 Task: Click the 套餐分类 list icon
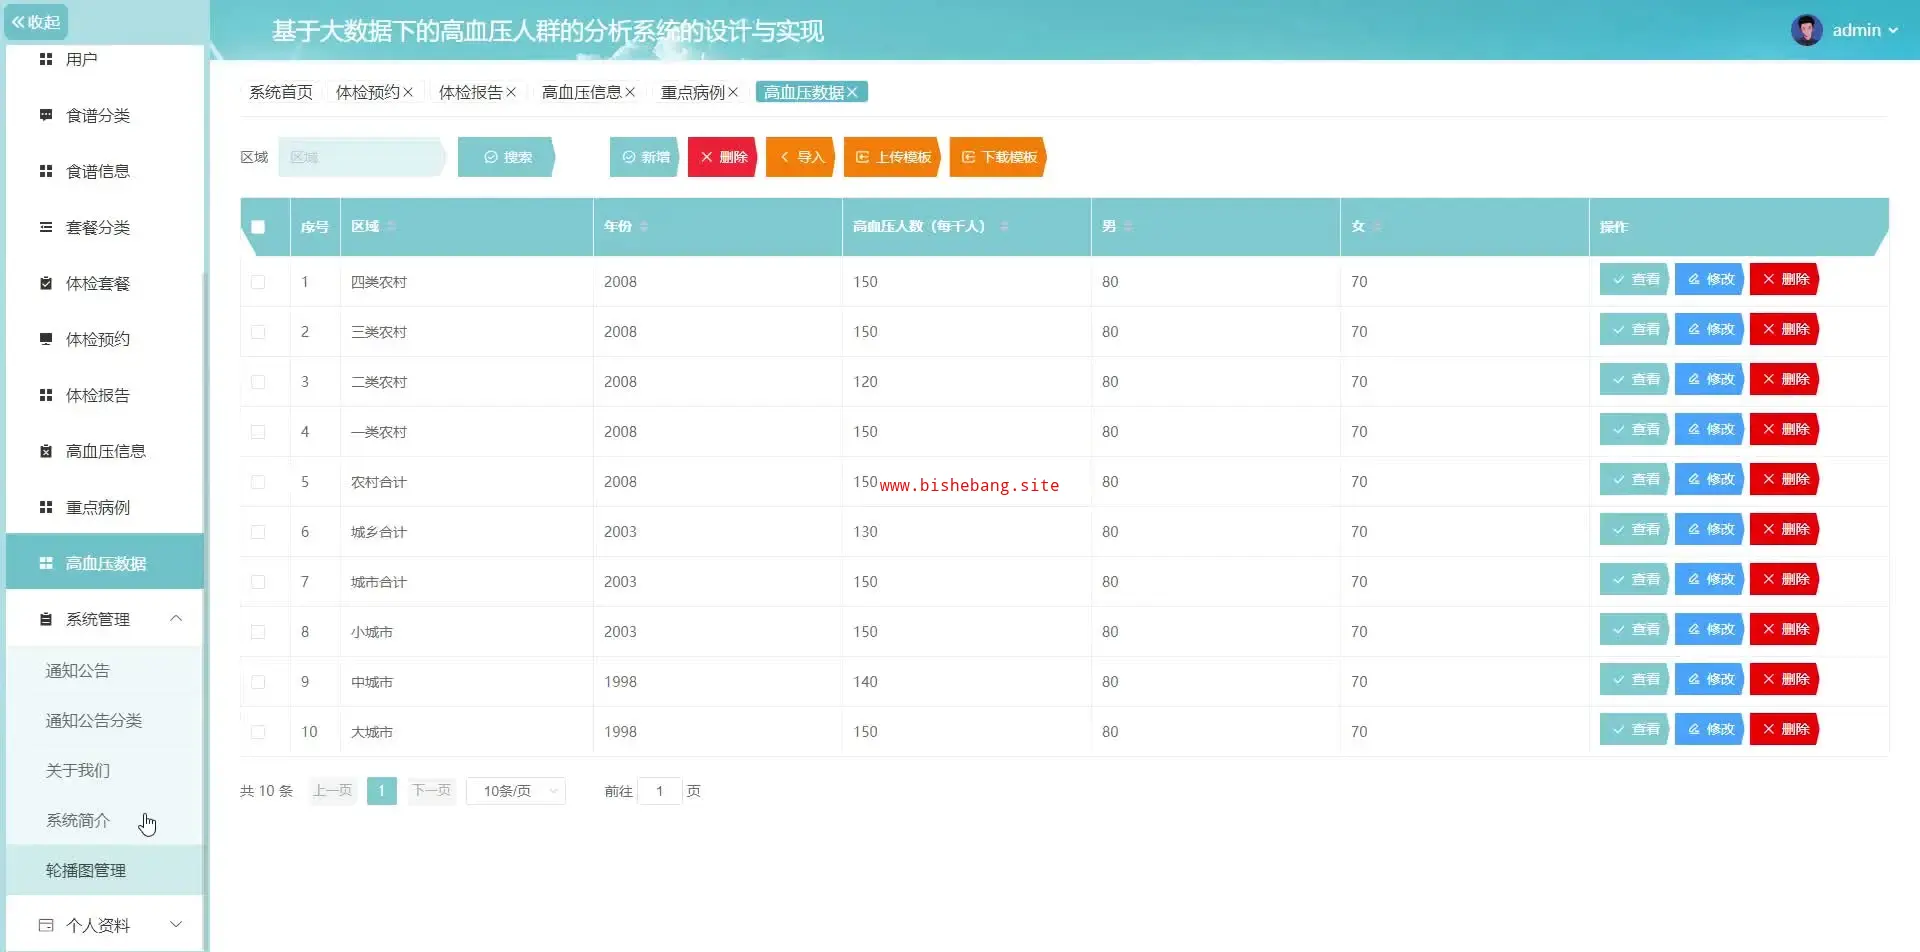coord(46,227)
